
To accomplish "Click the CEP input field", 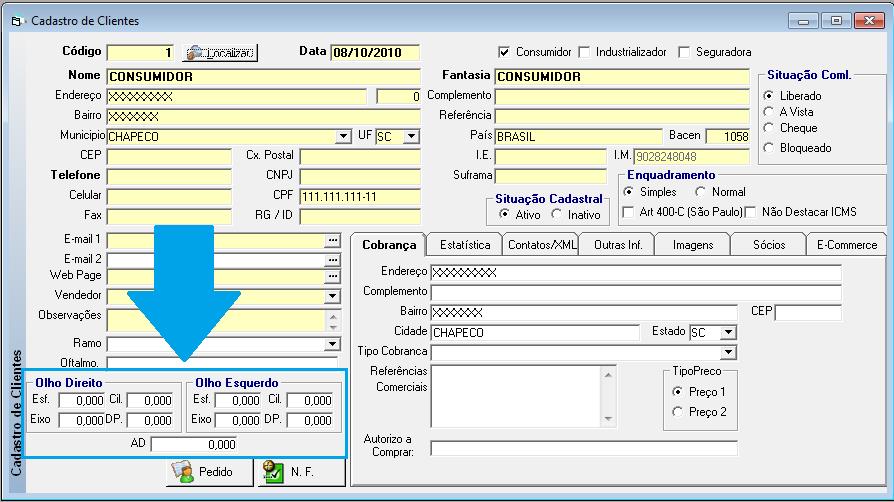I will click(x=169, y=156).
